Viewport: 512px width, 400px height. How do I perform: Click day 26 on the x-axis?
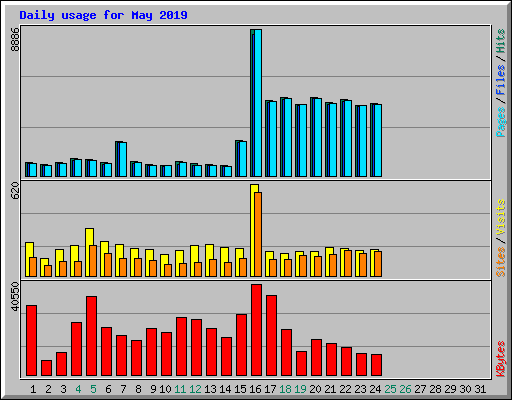[x=405, y=389]
